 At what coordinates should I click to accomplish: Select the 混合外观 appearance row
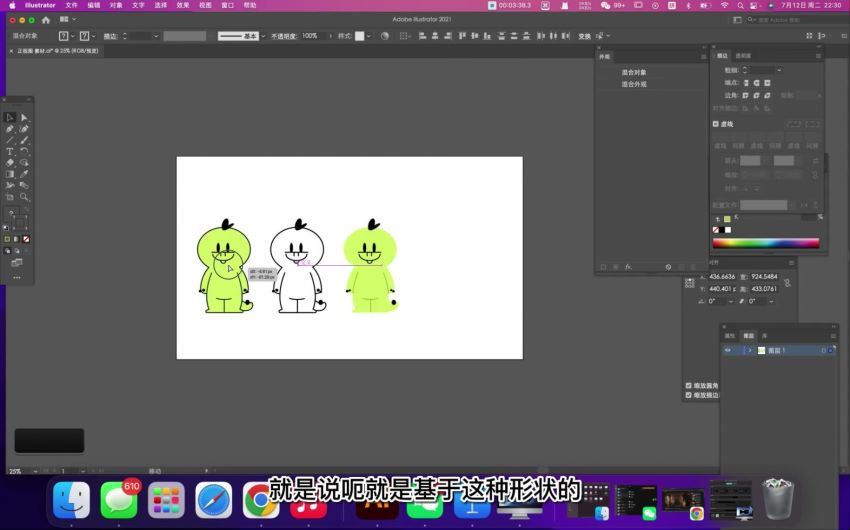[634, 84]
